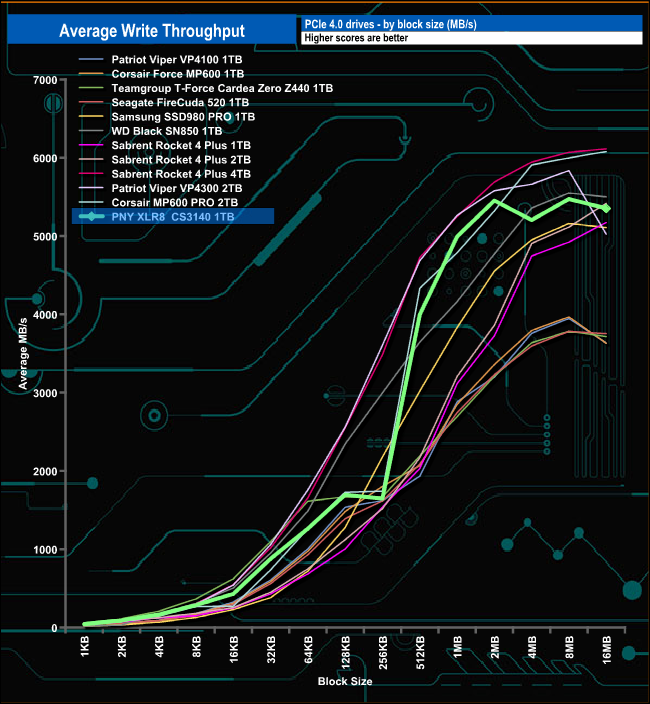Screen dimensions: 650x704
Task: Click the green diamond data point at 16MB
Action: click(606, 208)
